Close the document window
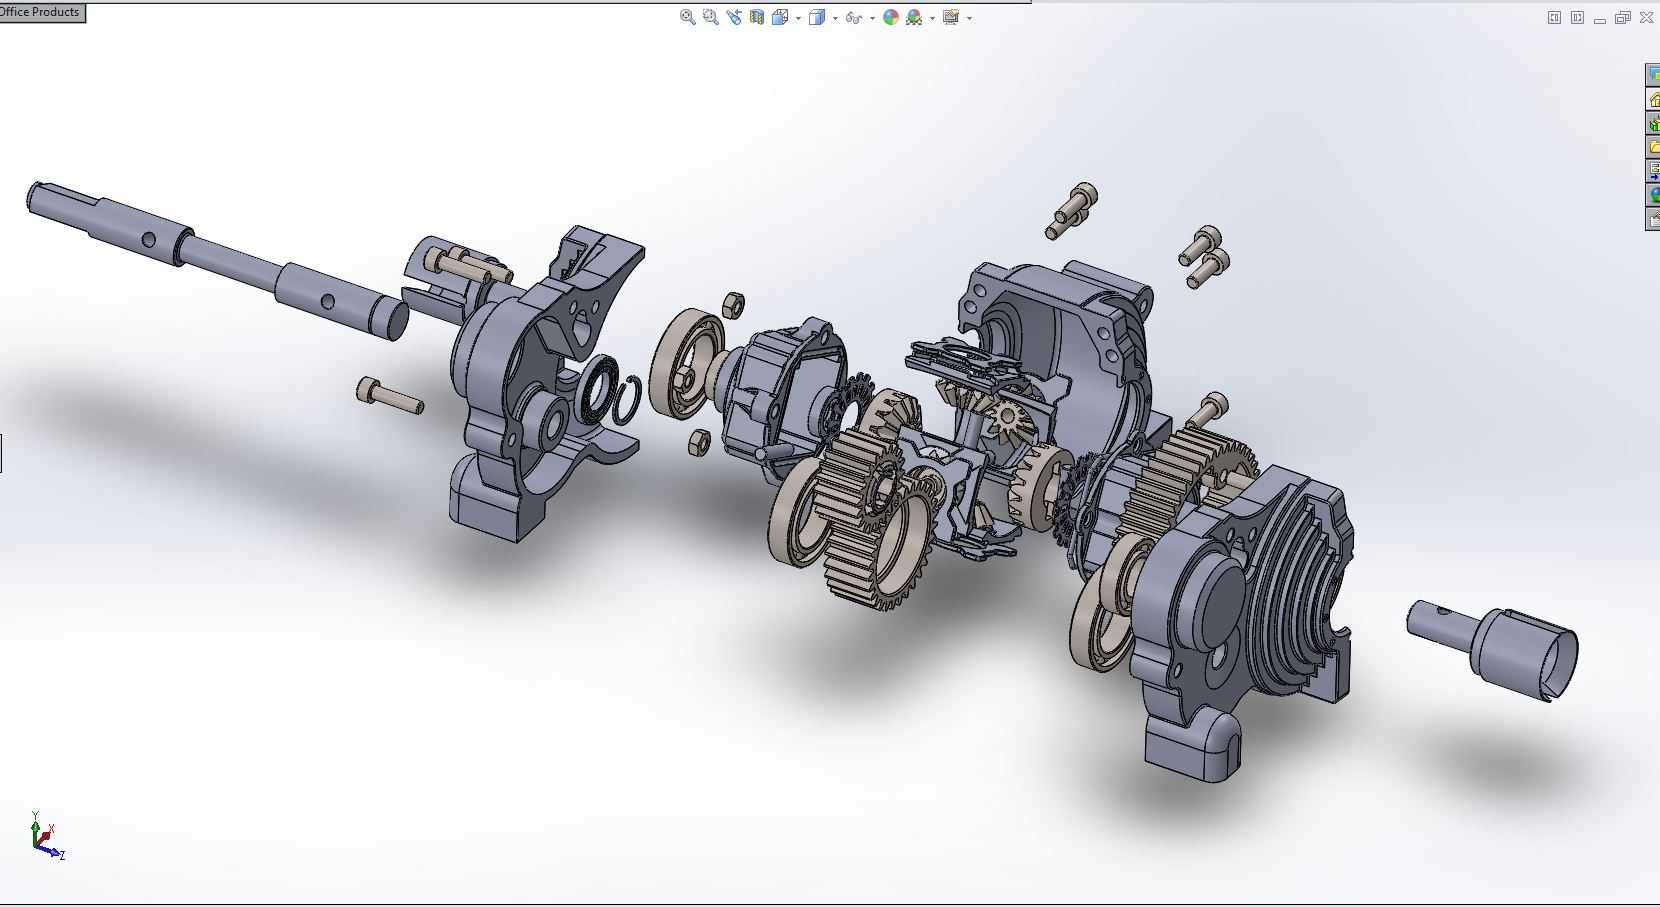 (x=1646, y=18)
